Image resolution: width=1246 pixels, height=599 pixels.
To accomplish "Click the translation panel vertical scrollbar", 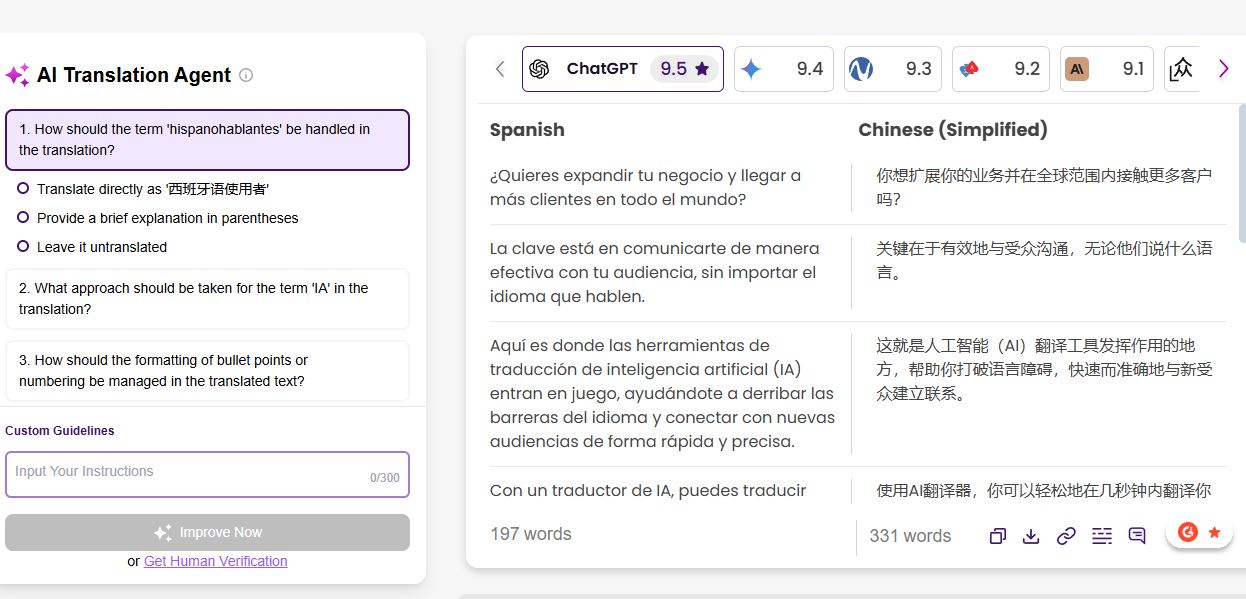I will 1242,170.
